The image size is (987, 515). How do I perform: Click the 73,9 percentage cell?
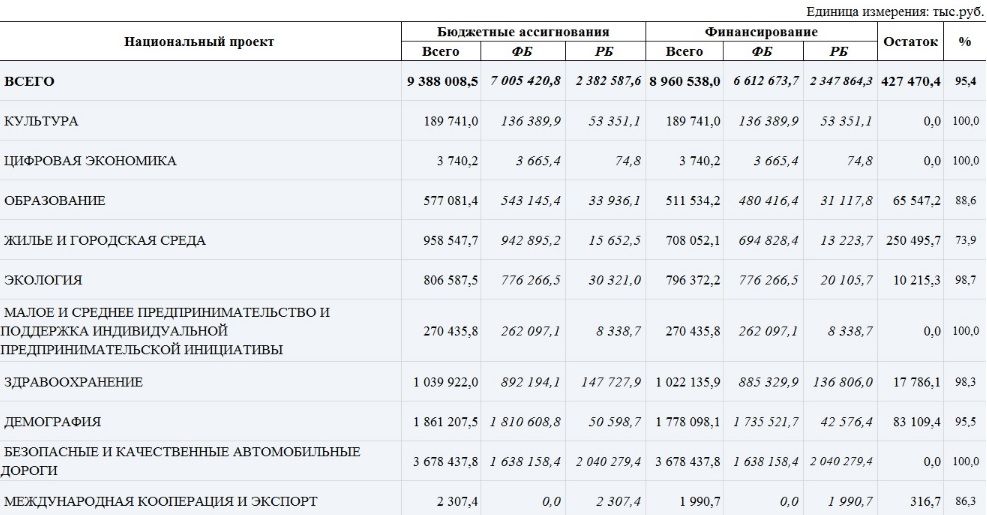click(965, 241)
